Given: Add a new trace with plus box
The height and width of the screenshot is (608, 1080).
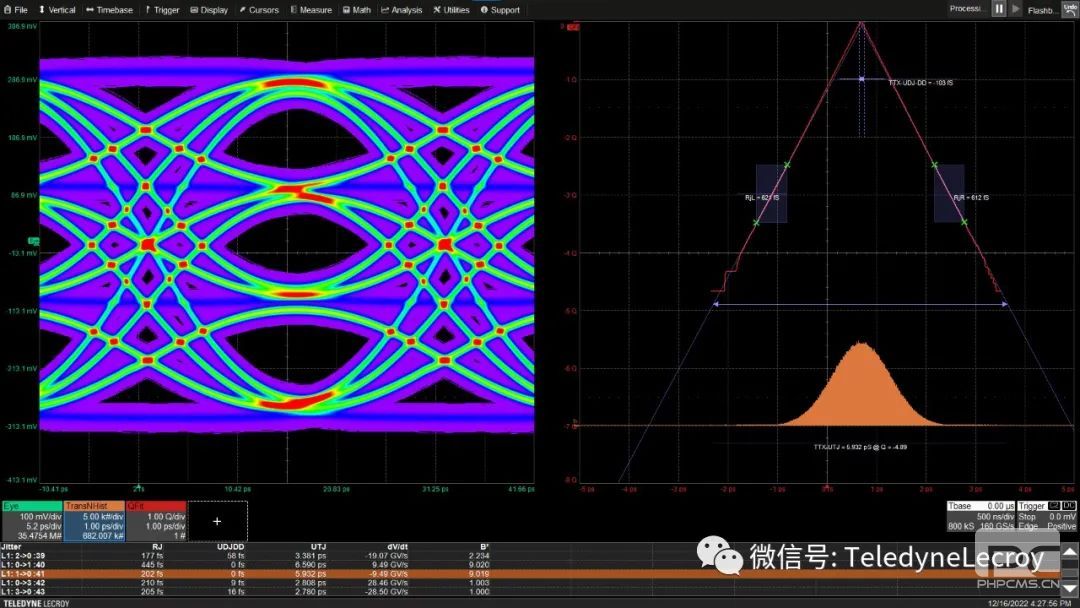Looking at the screenshot, I should 217,521.
